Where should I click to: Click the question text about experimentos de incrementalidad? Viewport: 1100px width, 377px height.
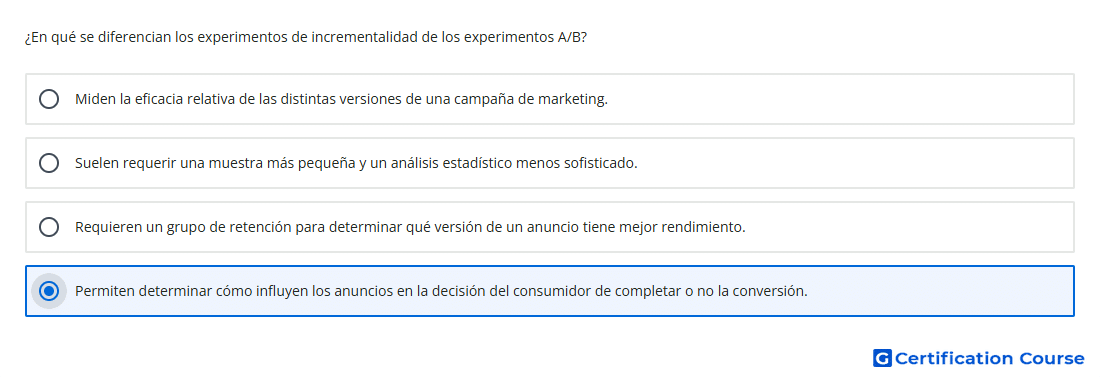point(305,37)
